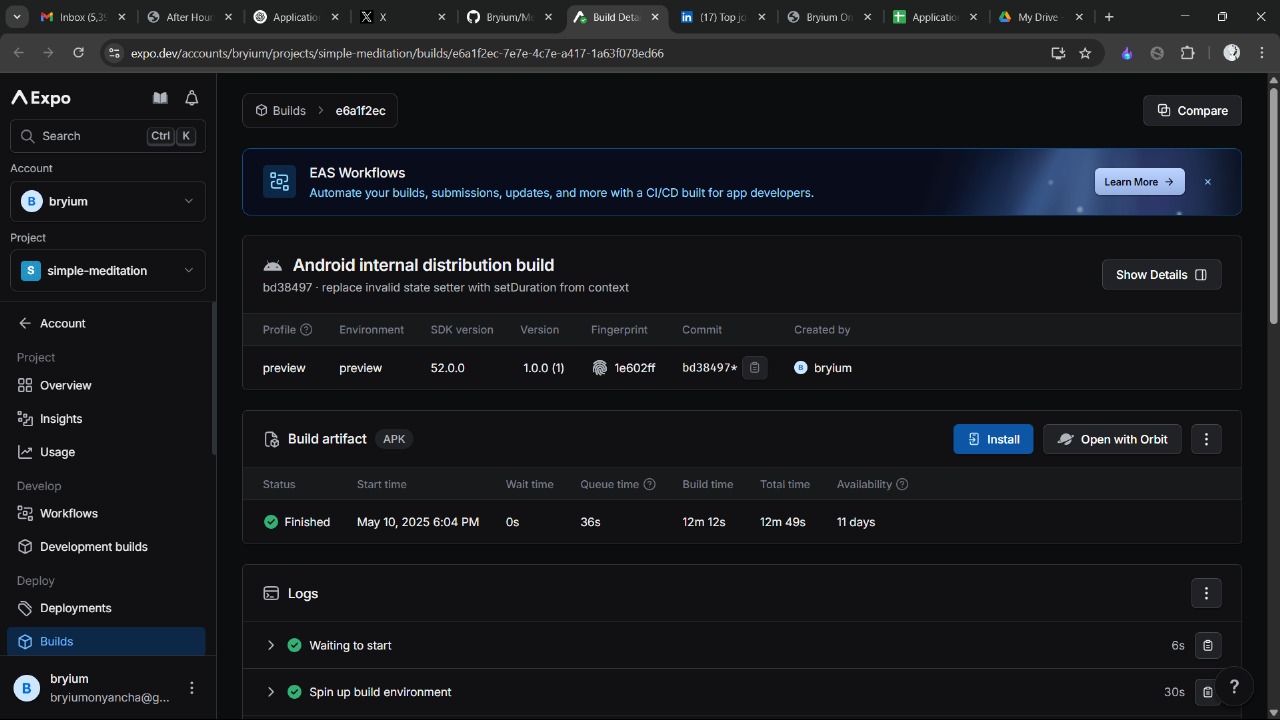The height and width of the screenshot is (720, 1280).
Task: Close the Inbox Gmail tab
Action: [x=122, y=17]
